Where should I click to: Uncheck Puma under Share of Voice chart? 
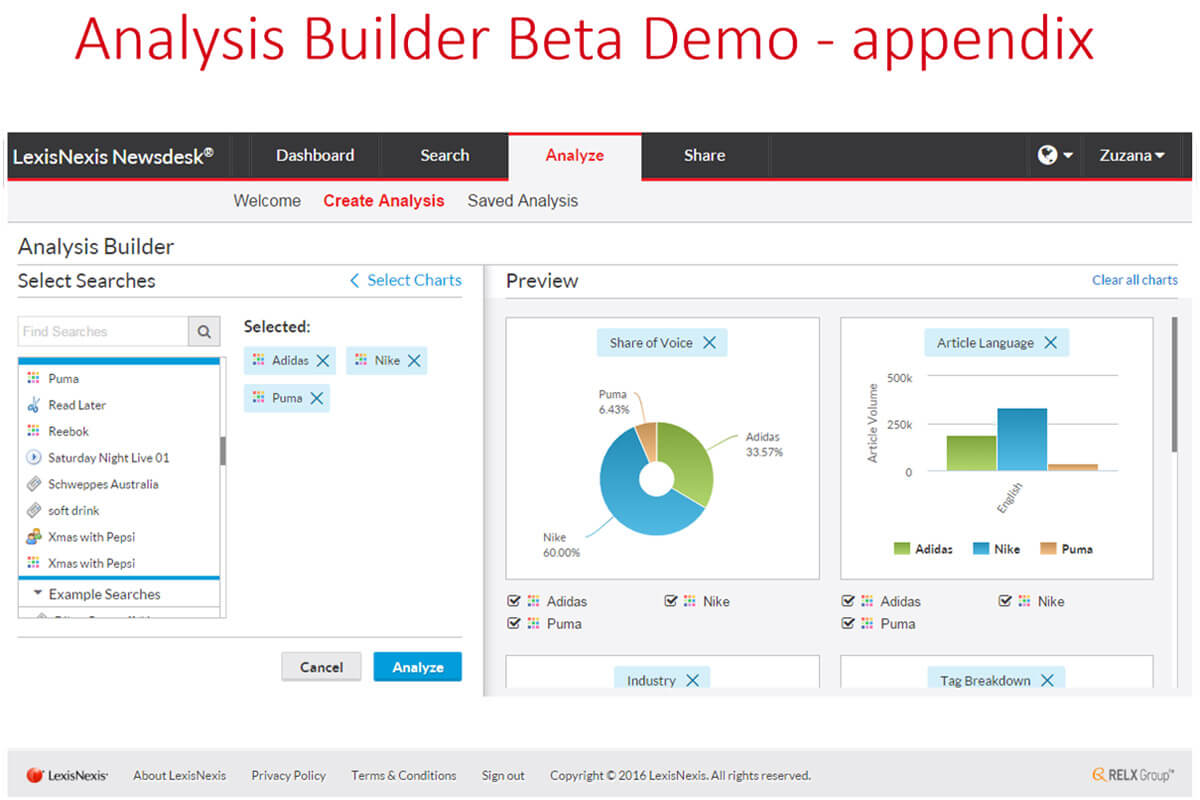tap(514, 623)
